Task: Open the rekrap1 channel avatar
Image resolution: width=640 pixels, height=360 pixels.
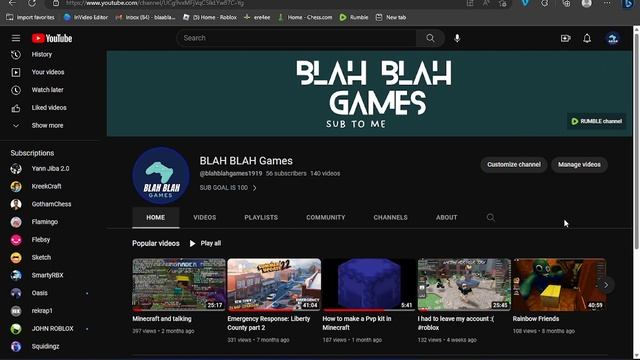Action: click(16, 311)
